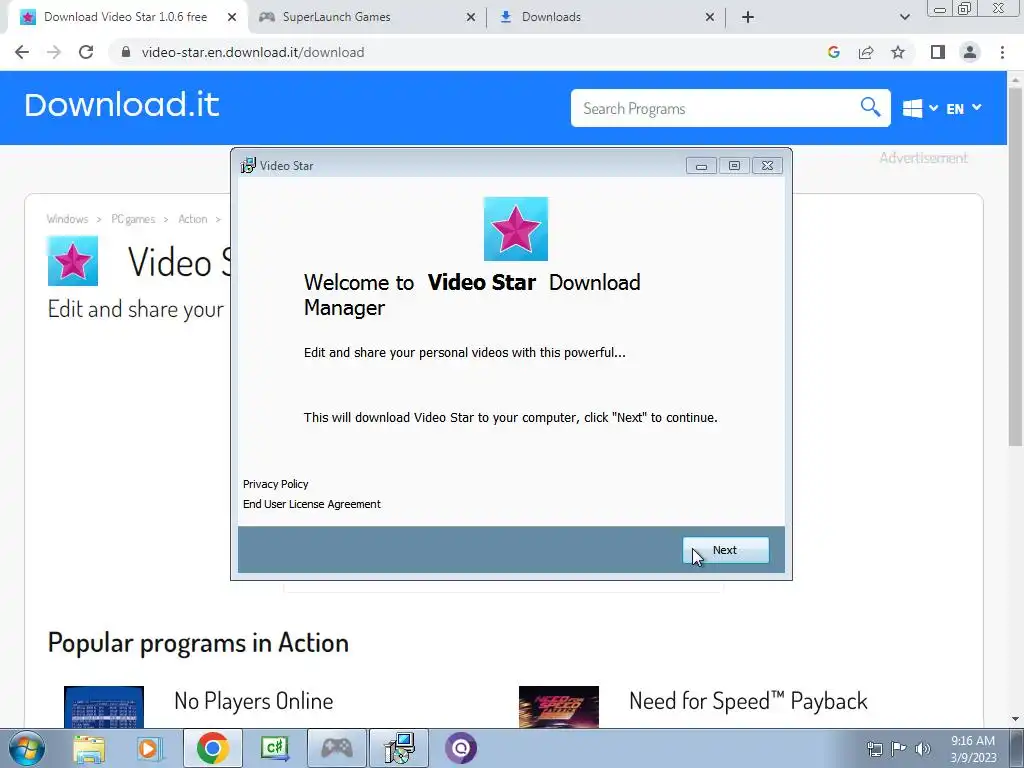Open Chrome three-dot menu
This screenshot has width=1024, height=768.
point(1002,52)
